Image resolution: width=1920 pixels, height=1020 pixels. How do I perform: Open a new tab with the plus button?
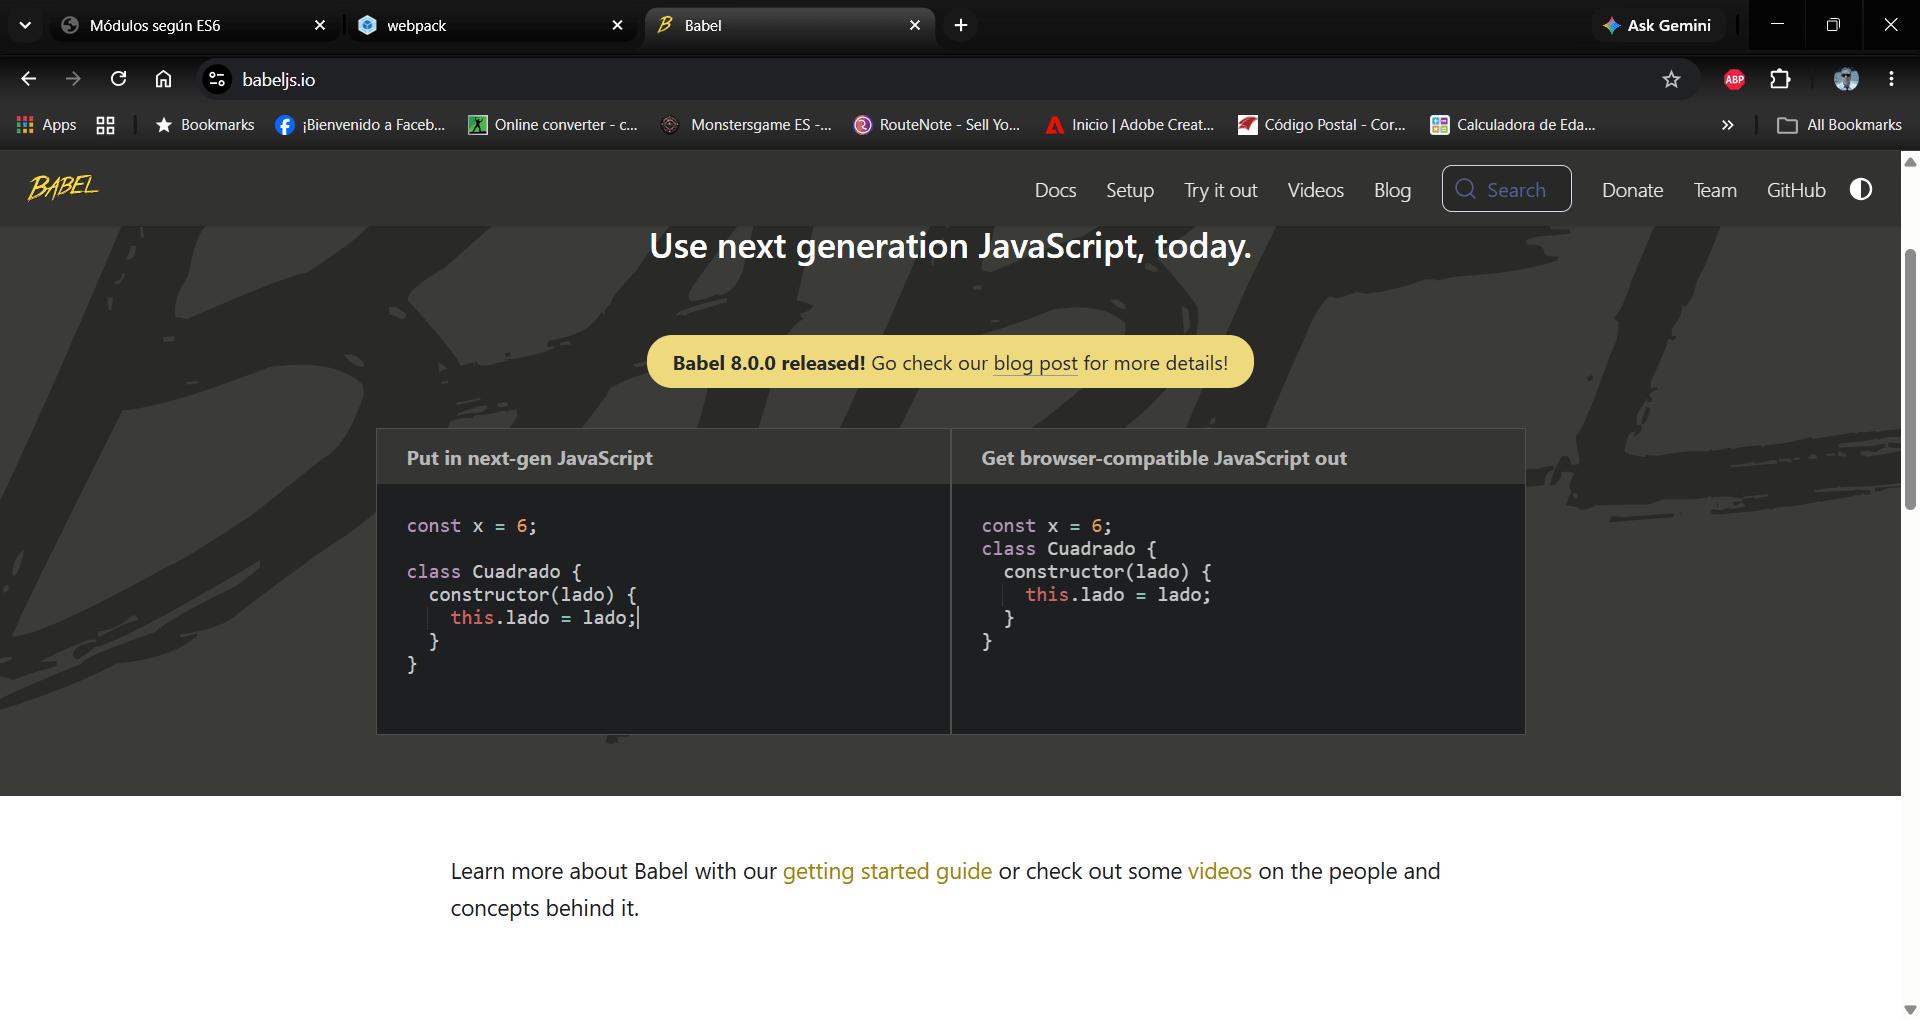(961, 25)
